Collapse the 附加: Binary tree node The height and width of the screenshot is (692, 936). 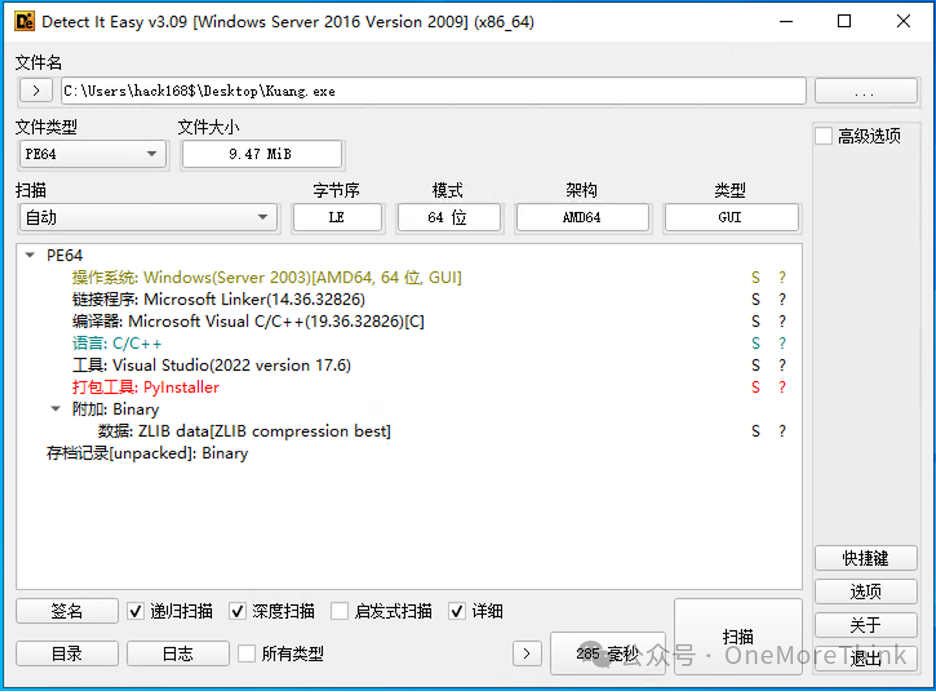[56, 409]
